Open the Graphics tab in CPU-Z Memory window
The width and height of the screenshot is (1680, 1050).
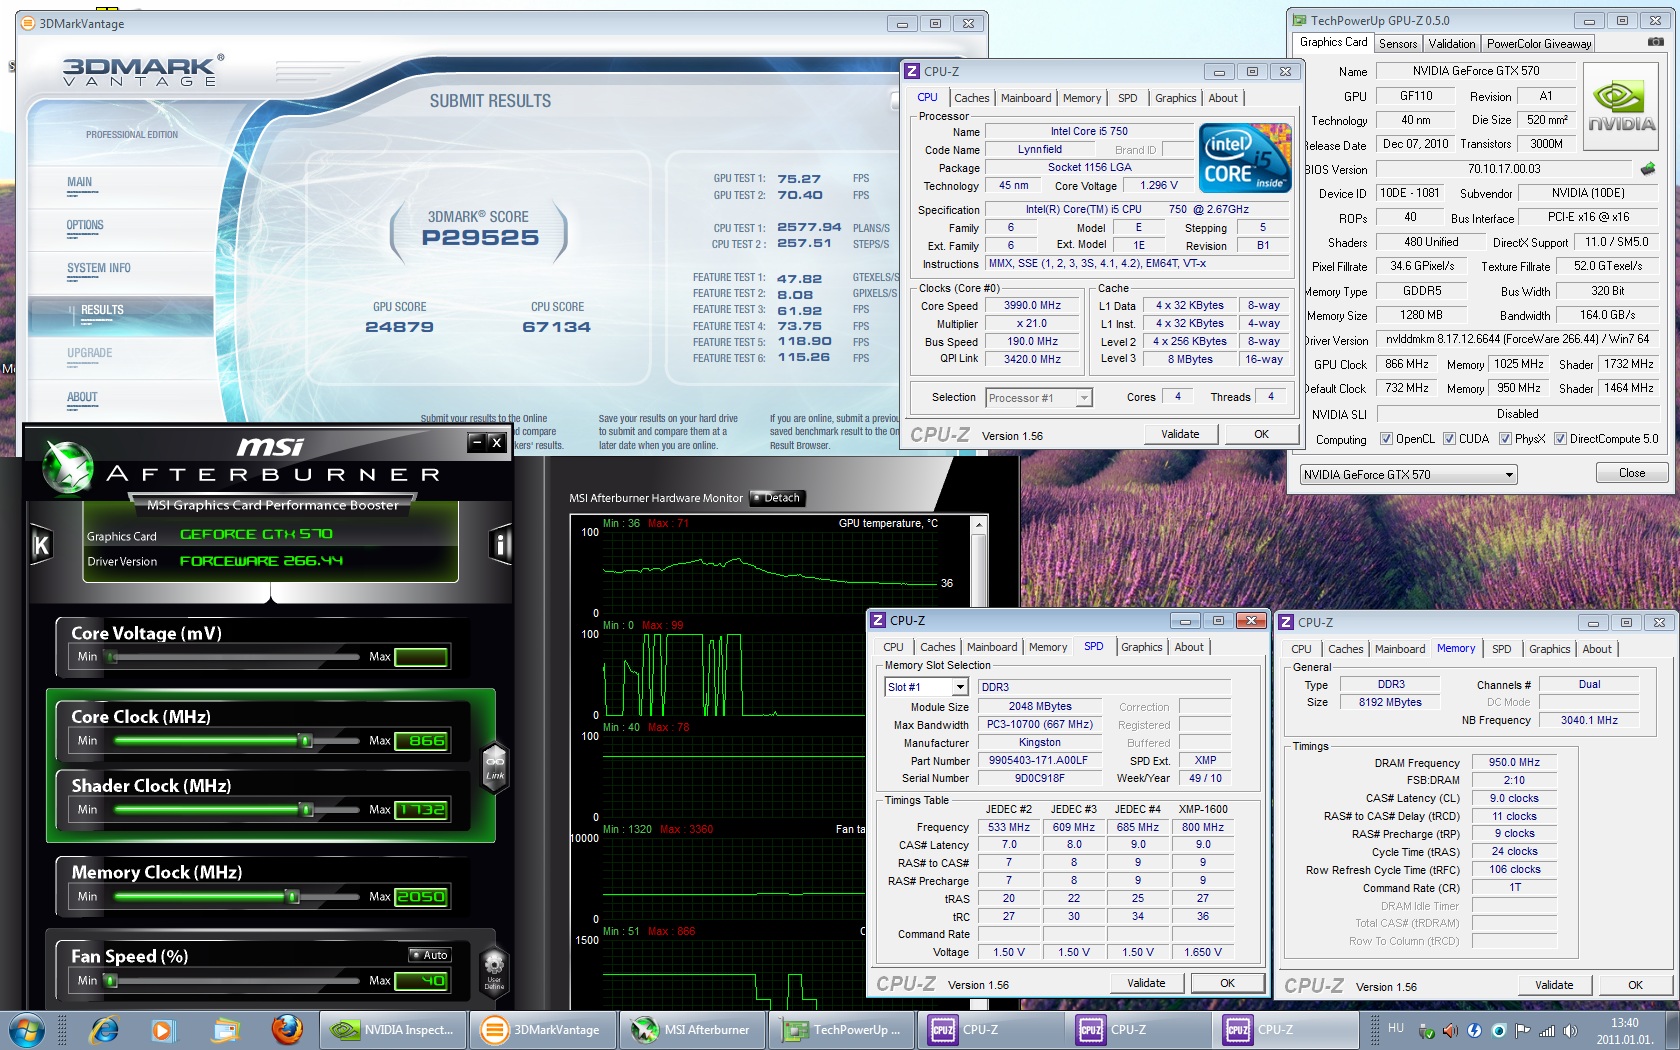click(x=1550, y=649)
